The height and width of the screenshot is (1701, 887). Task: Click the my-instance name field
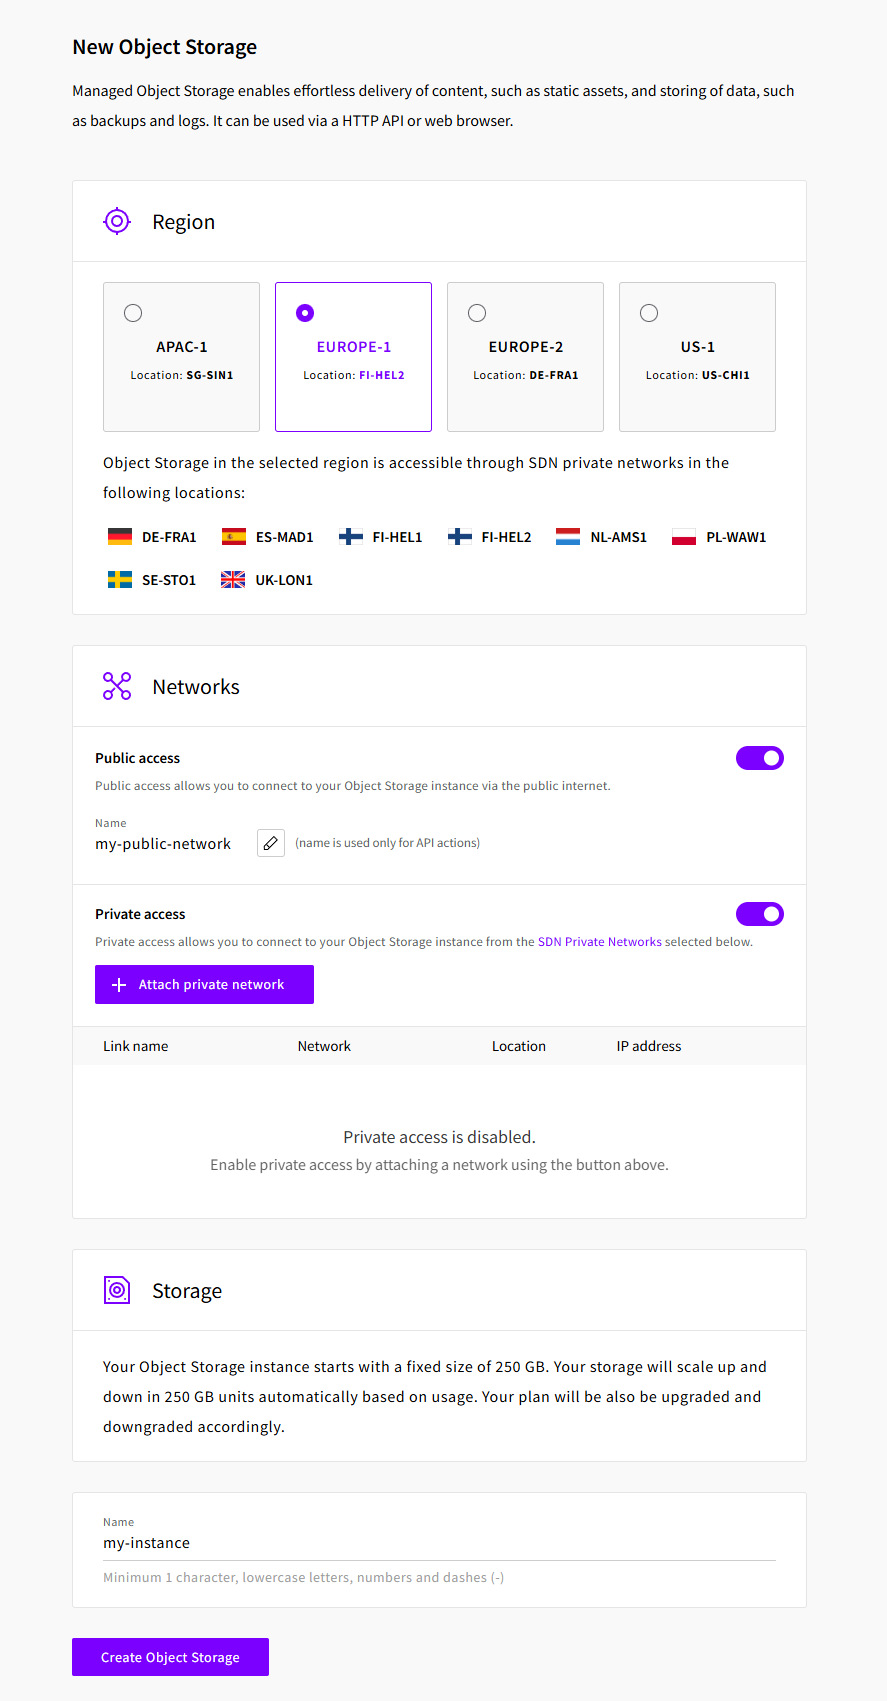click(x=438, y=1542)
